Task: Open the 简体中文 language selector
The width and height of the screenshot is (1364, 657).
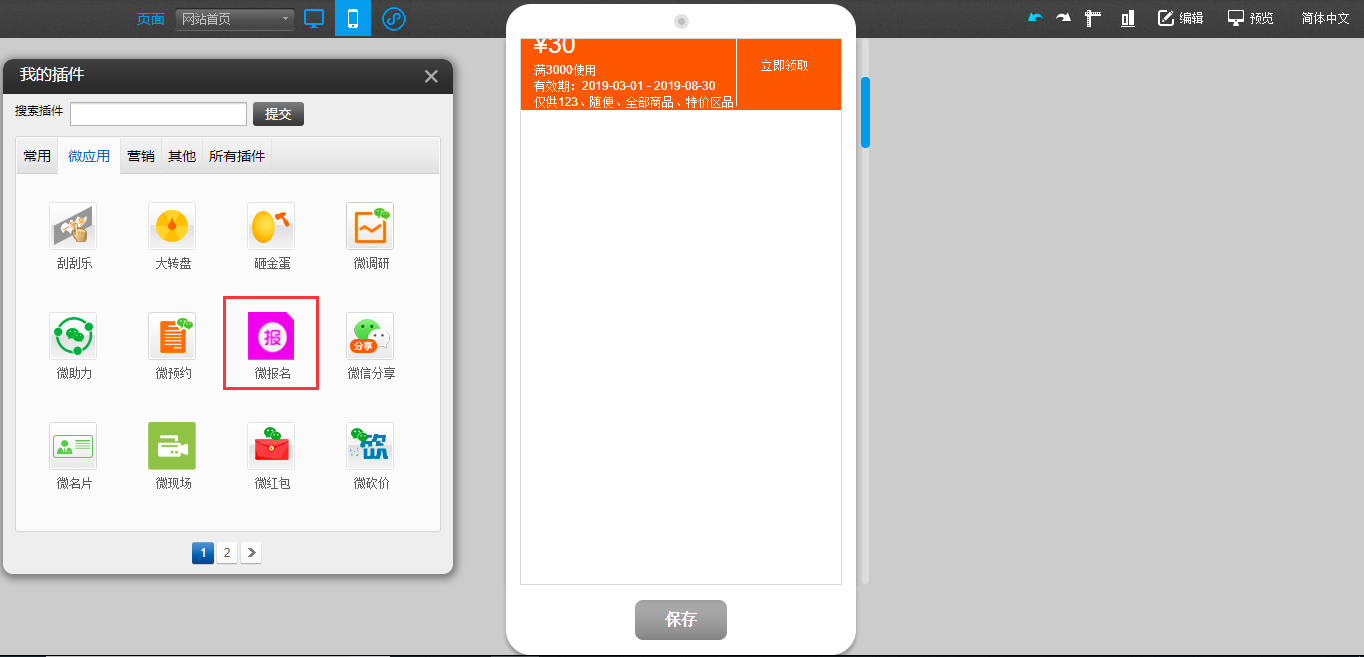Action: (1325, 18)
